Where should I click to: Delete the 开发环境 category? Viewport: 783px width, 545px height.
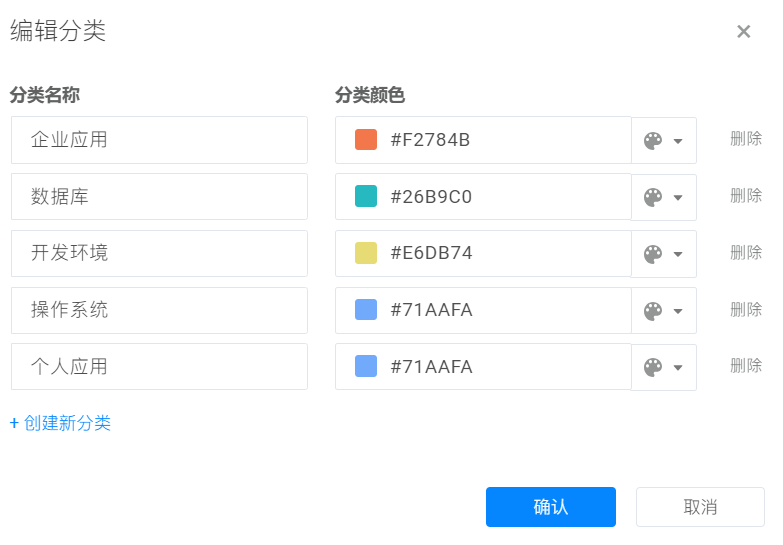coord(746,253)
